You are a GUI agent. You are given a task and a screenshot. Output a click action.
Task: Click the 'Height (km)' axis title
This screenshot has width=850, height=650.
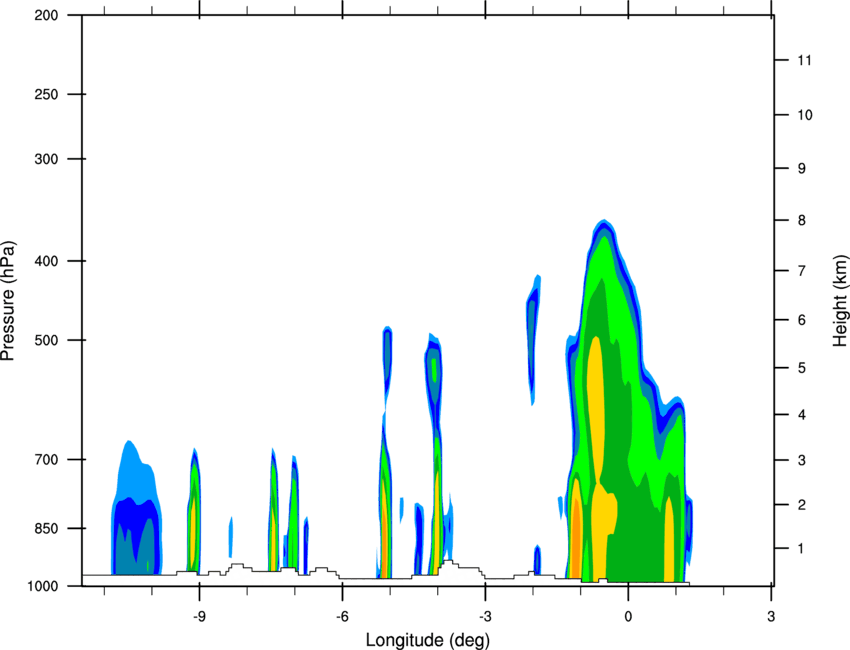point(840,300)
